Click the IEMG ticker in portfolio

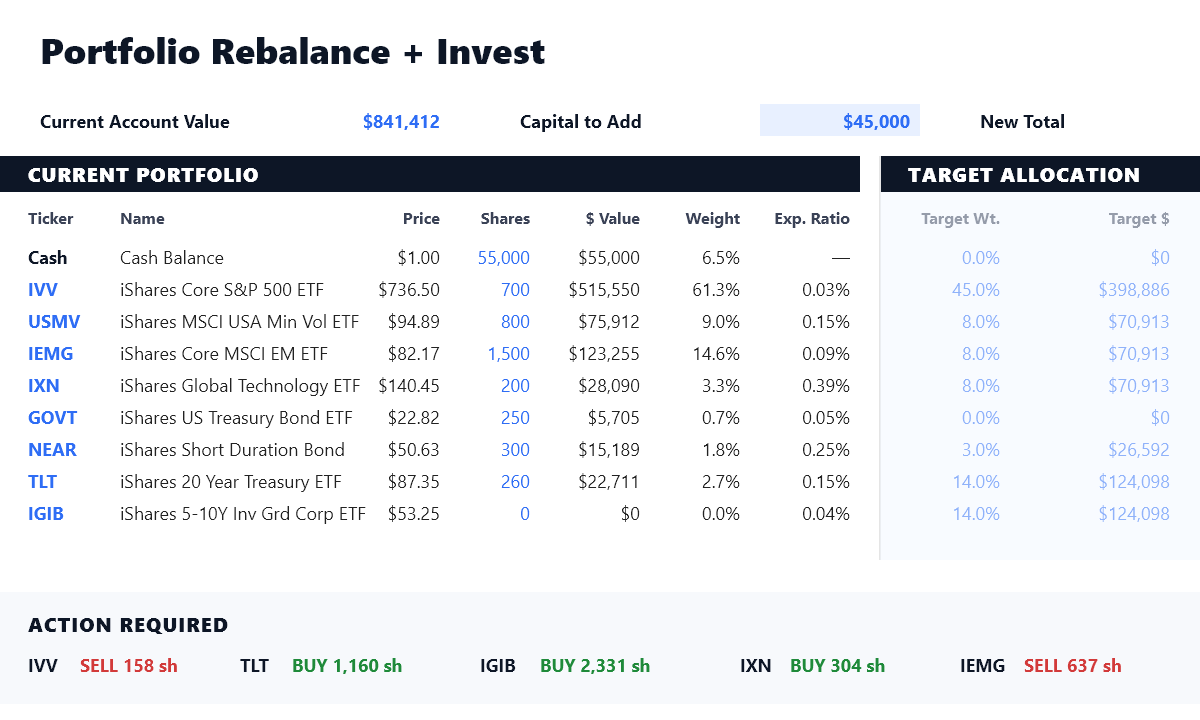pos(51,354)
